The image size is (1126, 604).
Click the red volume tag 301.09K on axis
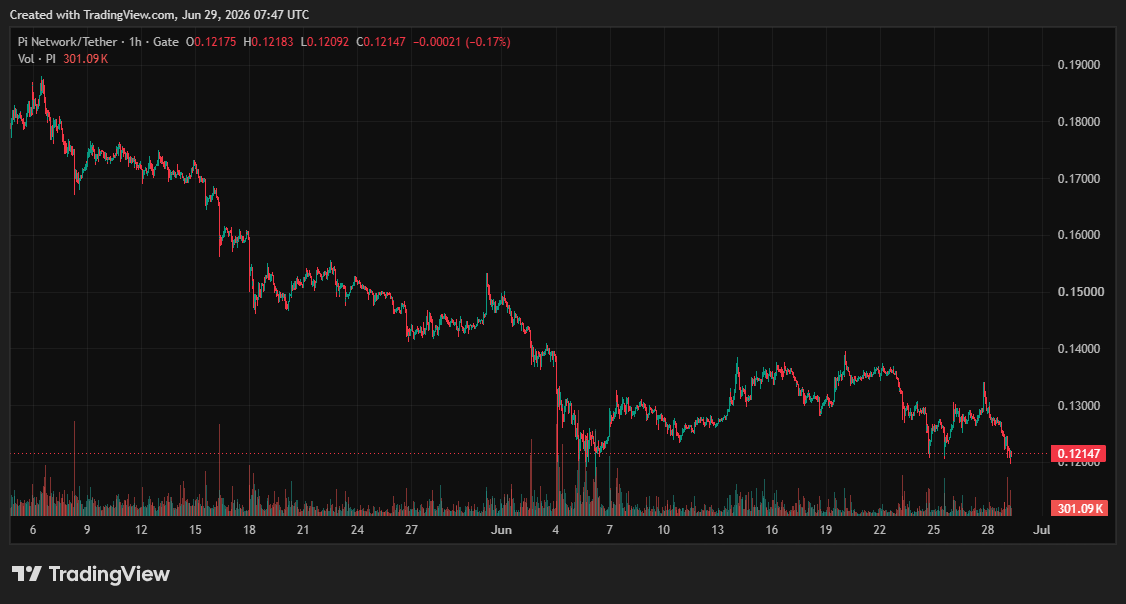1079,508
